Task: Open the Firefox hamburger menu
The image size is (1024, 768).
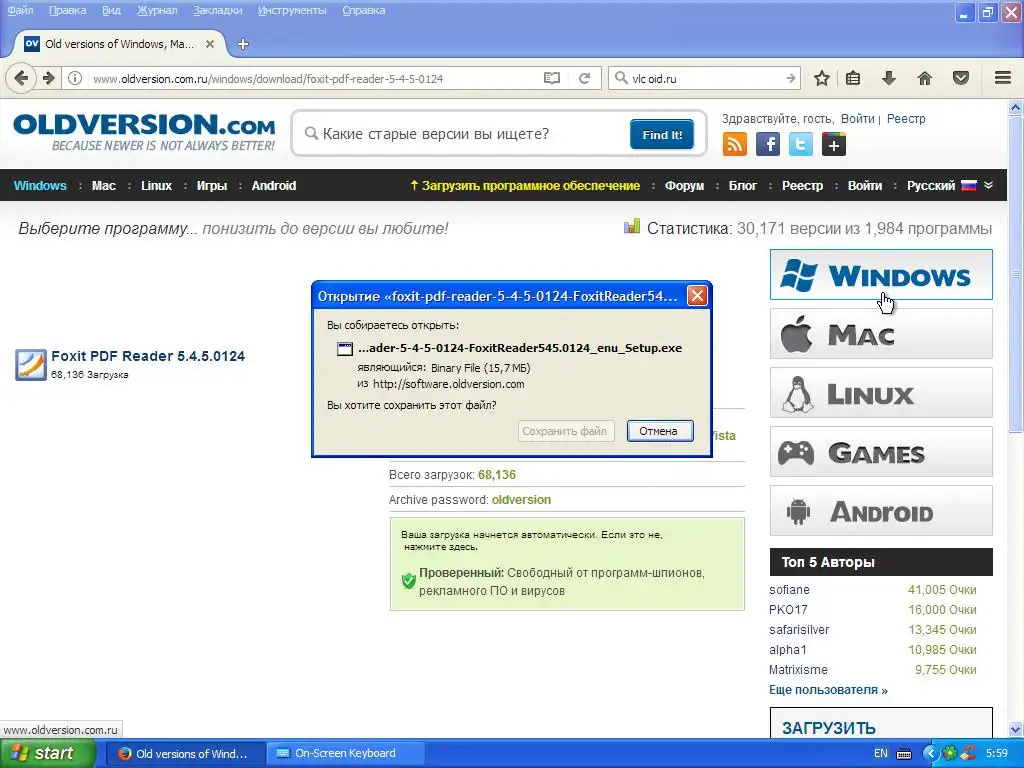Action: point(1003,78)
